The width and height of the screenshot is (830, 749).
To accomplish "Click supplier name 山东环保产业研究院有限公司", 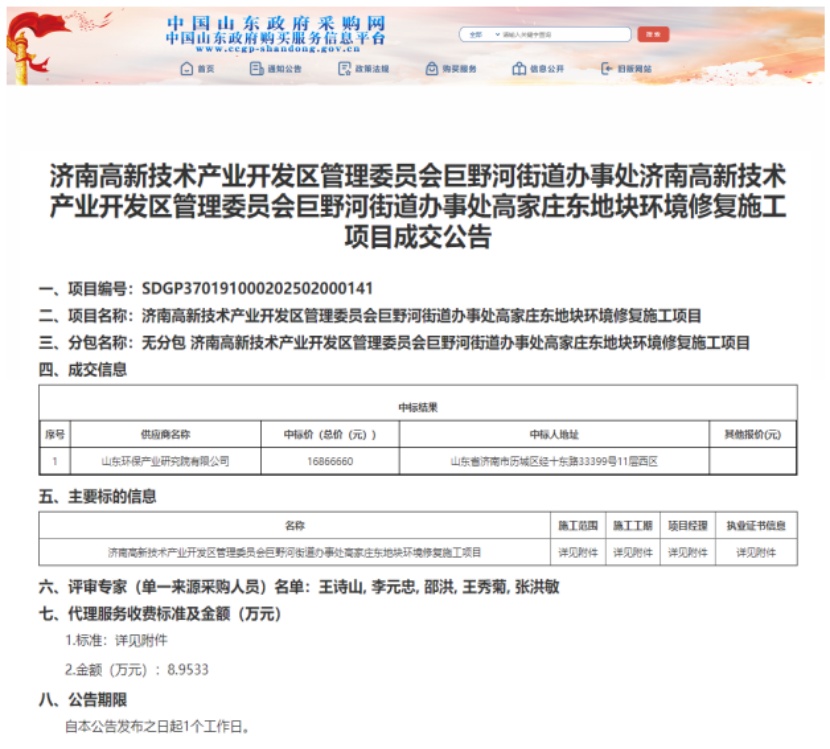I will coord(166,461).
